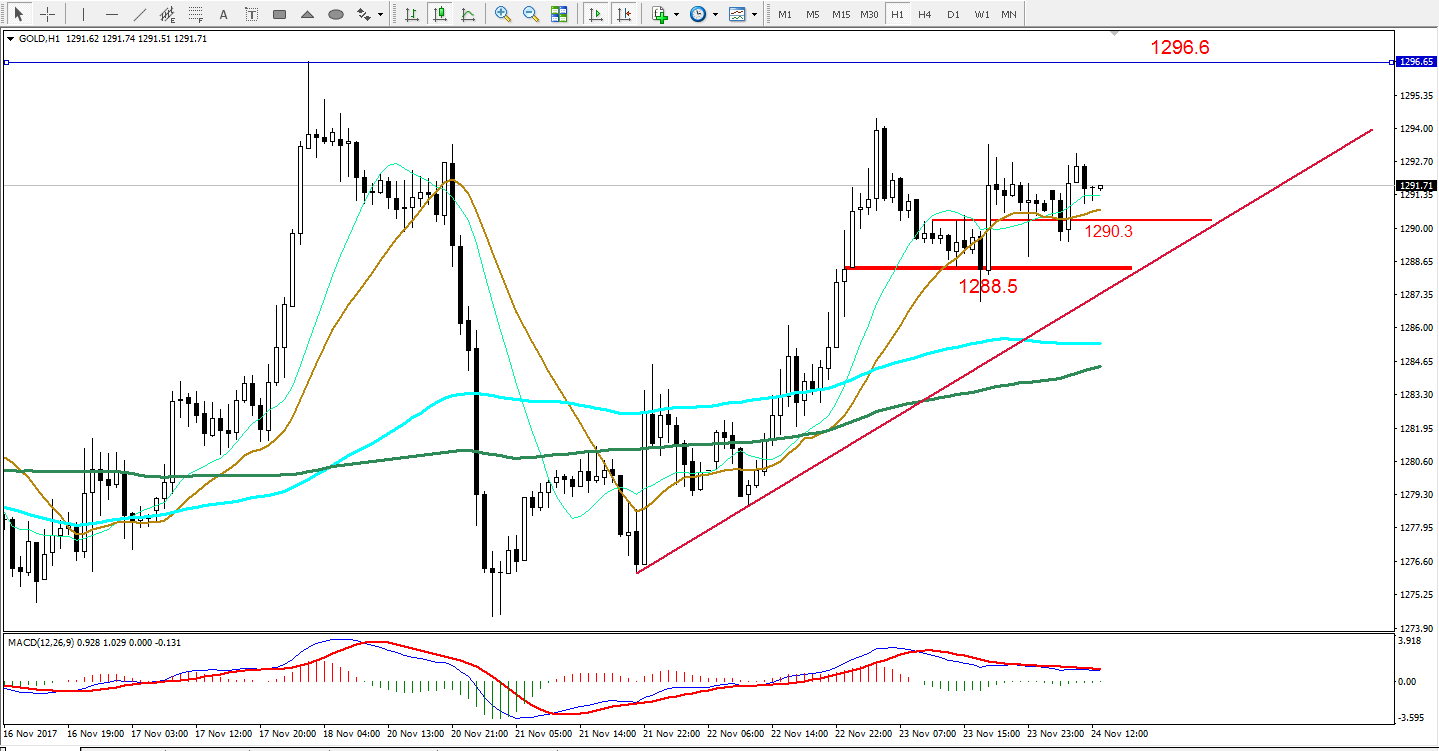Select the Rectangle shape tool
The image size is (1439, 751).
point(280,15)
